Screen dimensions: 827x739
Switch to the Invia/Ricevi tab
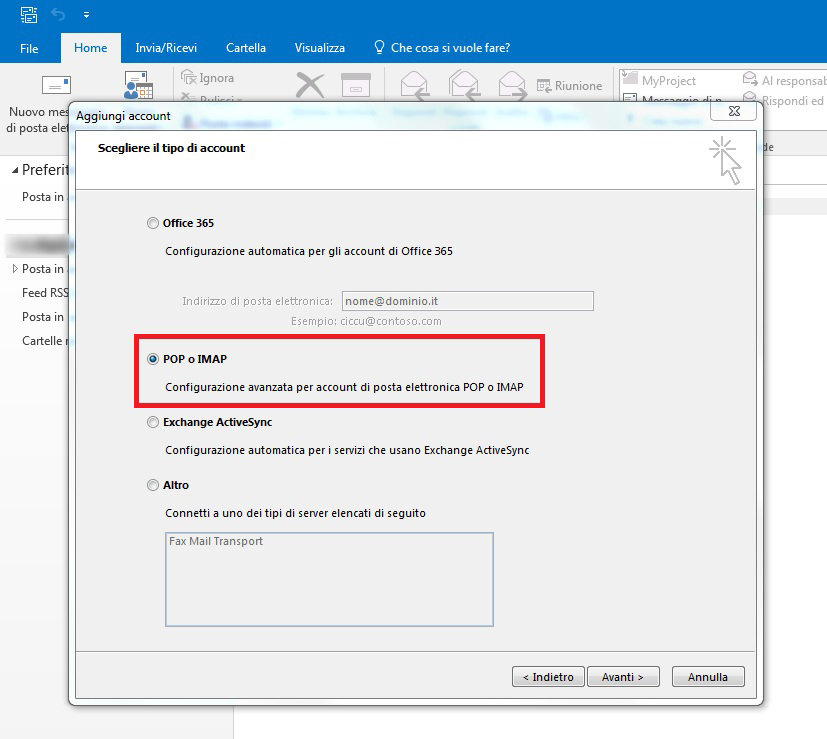(166, 48)
